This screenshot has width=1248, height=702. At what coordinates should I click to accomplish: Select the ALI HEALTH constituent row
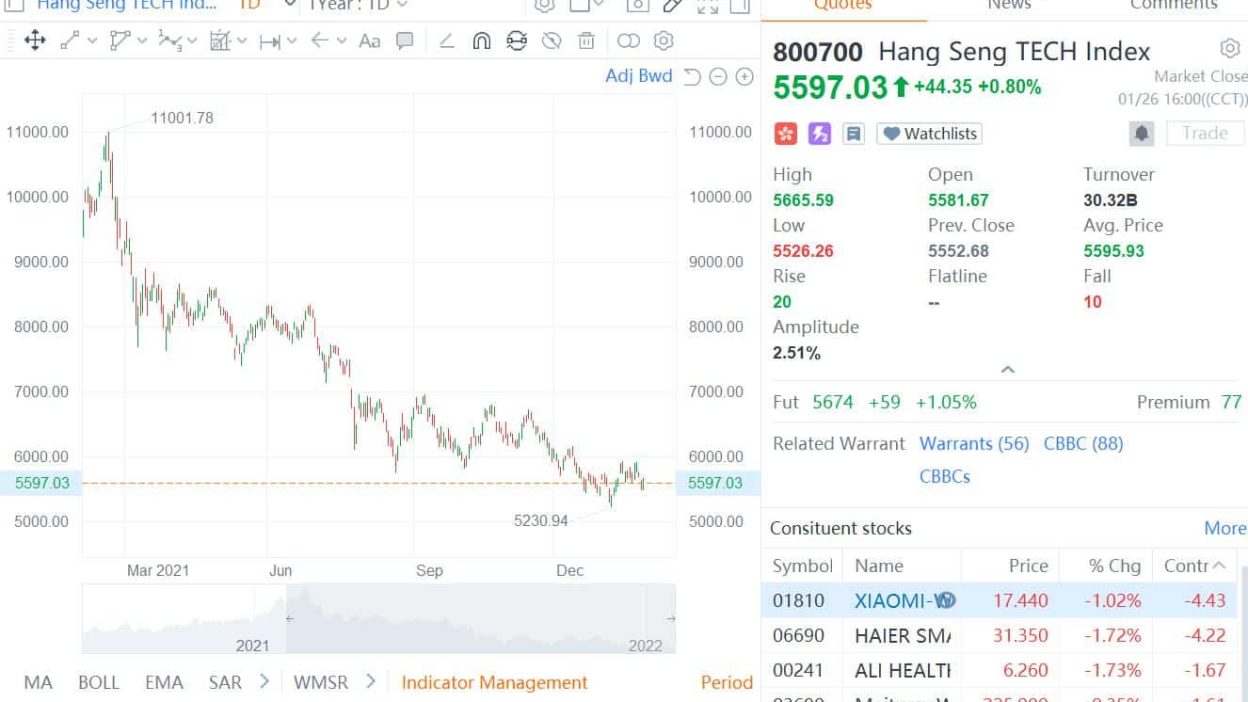pos(1000,670)
